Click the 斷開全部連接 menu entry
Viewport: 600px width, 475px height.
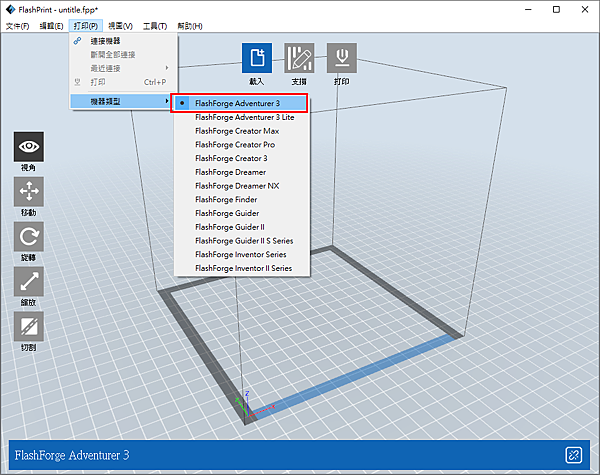123,55
